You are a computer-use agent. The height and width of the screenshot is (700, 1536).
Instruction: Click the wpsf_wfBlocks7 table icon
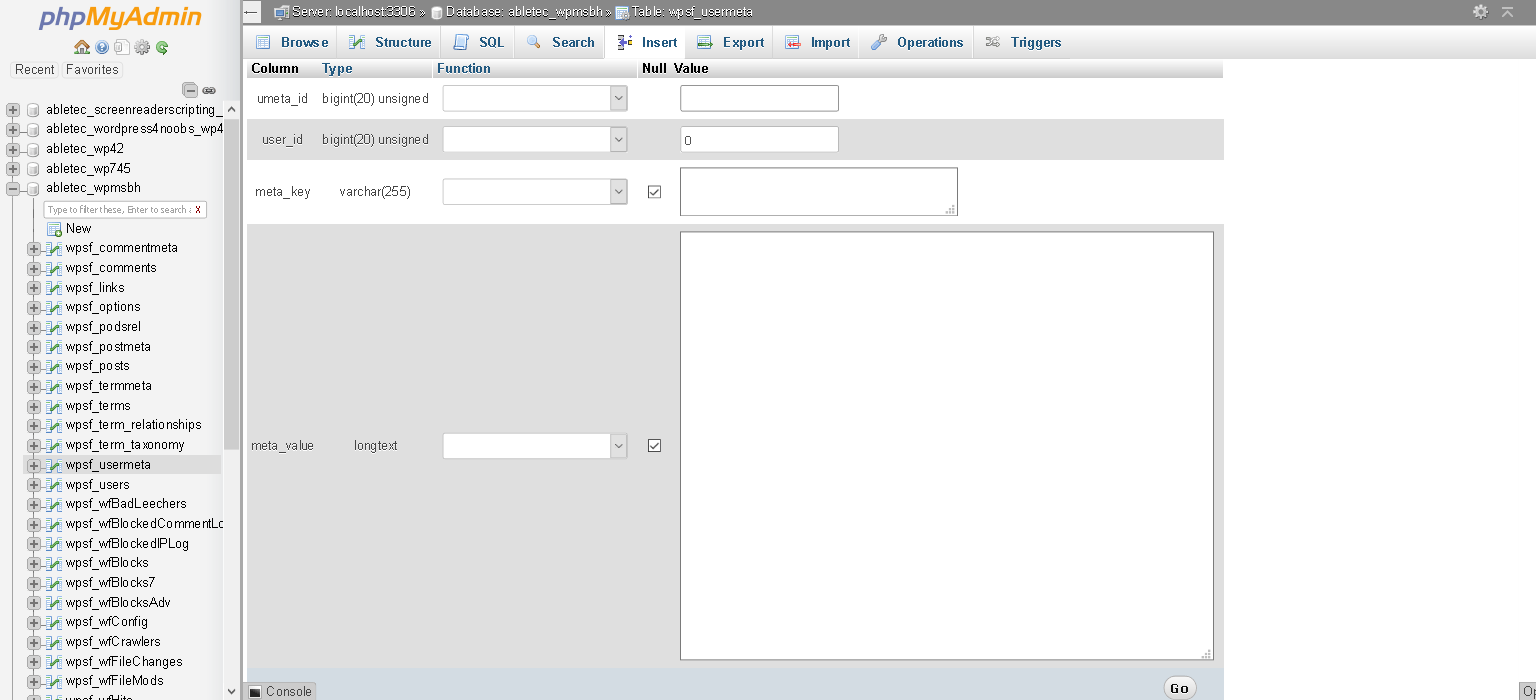pyautogui.click(x=54, y=583)
